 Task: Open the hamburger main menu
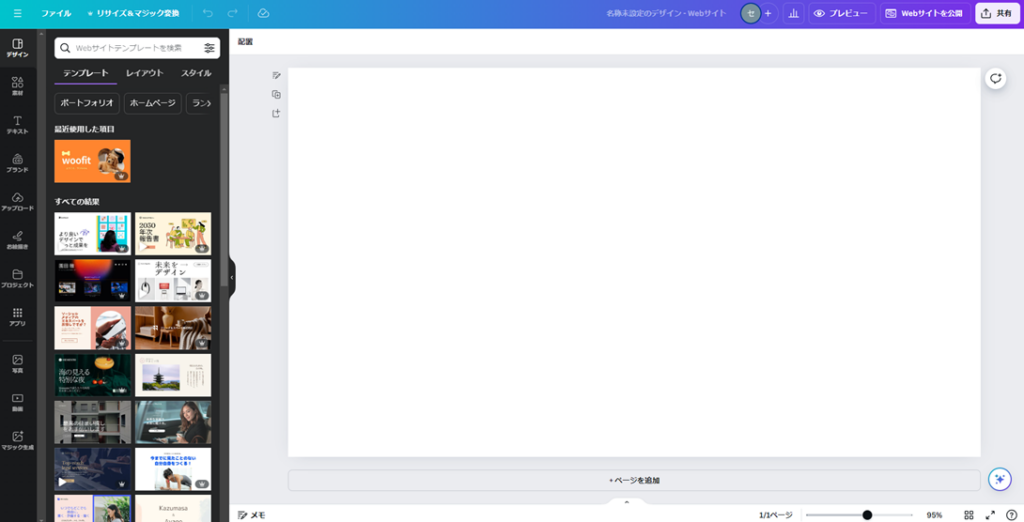(17, 13)
